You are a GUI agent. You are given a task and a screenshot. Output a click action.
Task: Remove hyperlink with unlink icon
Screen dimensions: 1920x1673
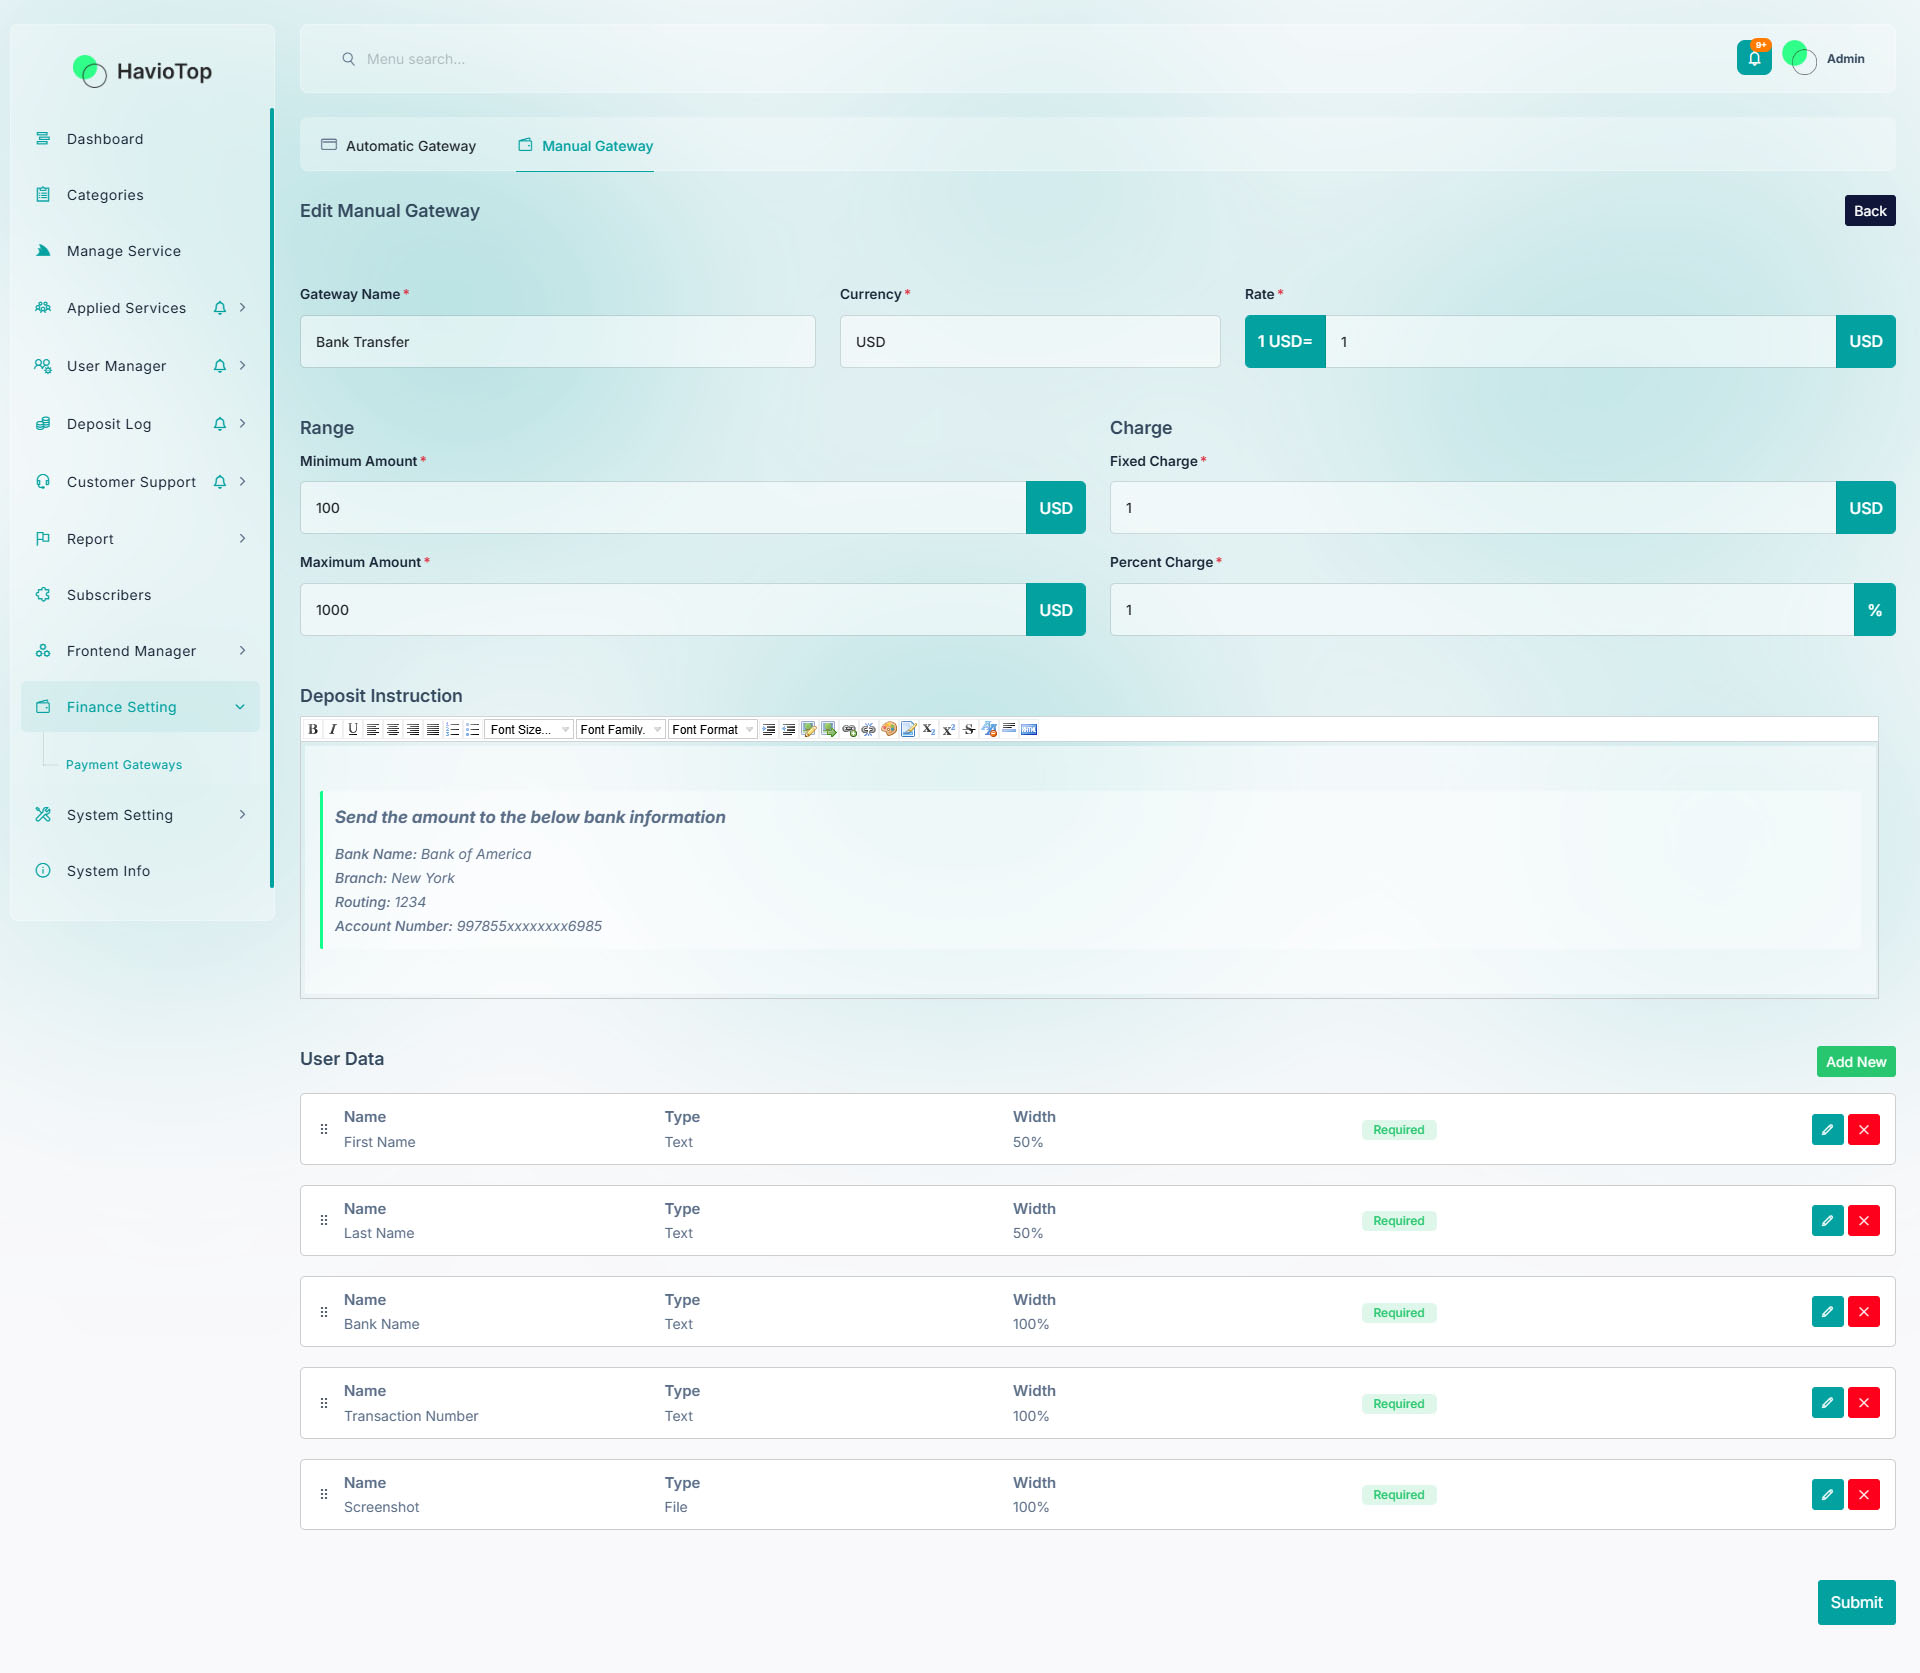[869, 729]
